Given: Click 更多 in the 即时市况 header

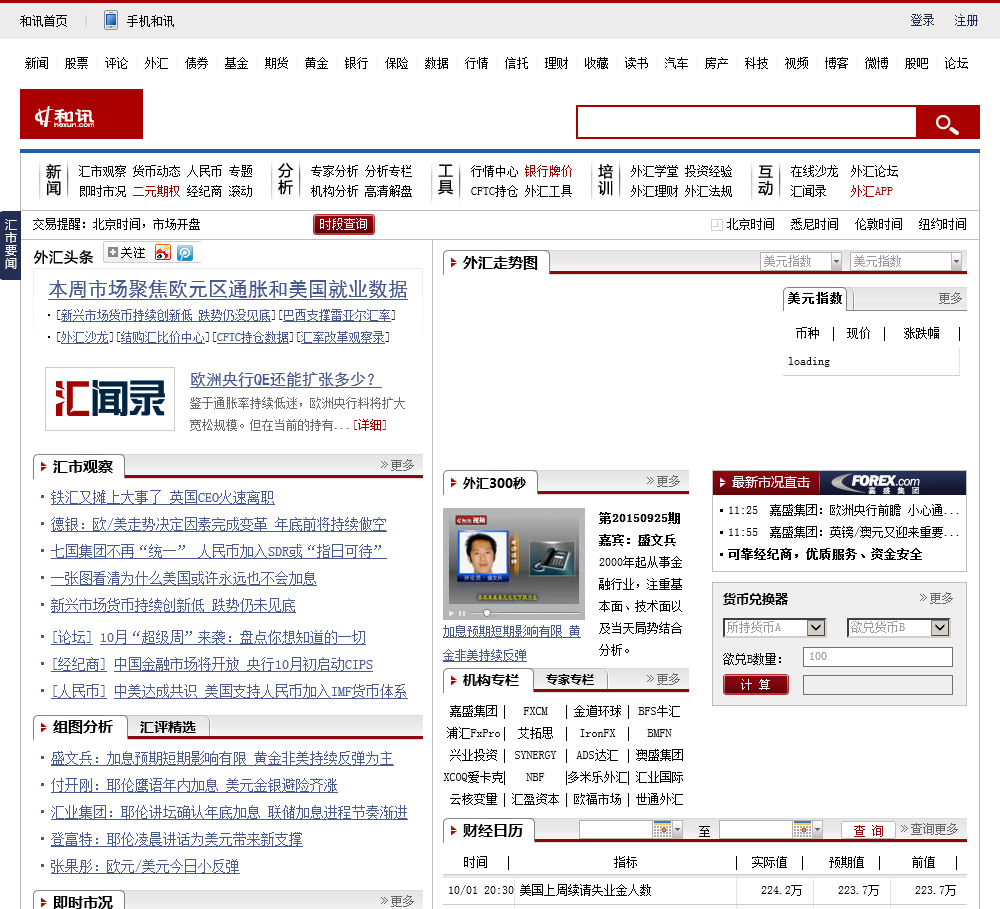Looking at the screenshot, I should click(397, 901).
